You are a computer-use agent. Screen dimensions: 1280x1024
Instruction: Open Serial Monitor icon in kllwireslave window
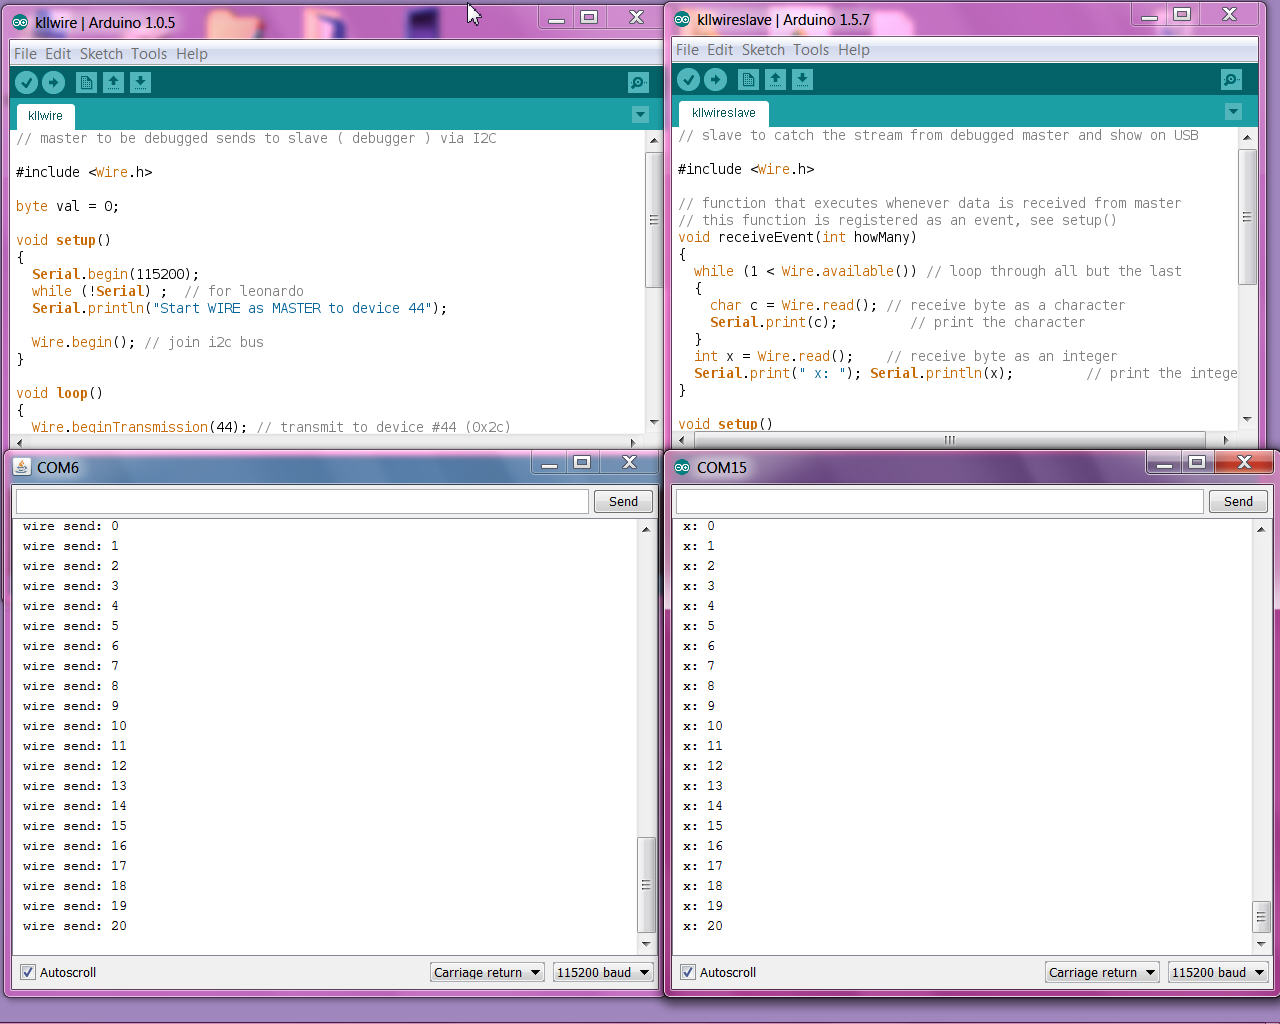[x=1231, y=80]
